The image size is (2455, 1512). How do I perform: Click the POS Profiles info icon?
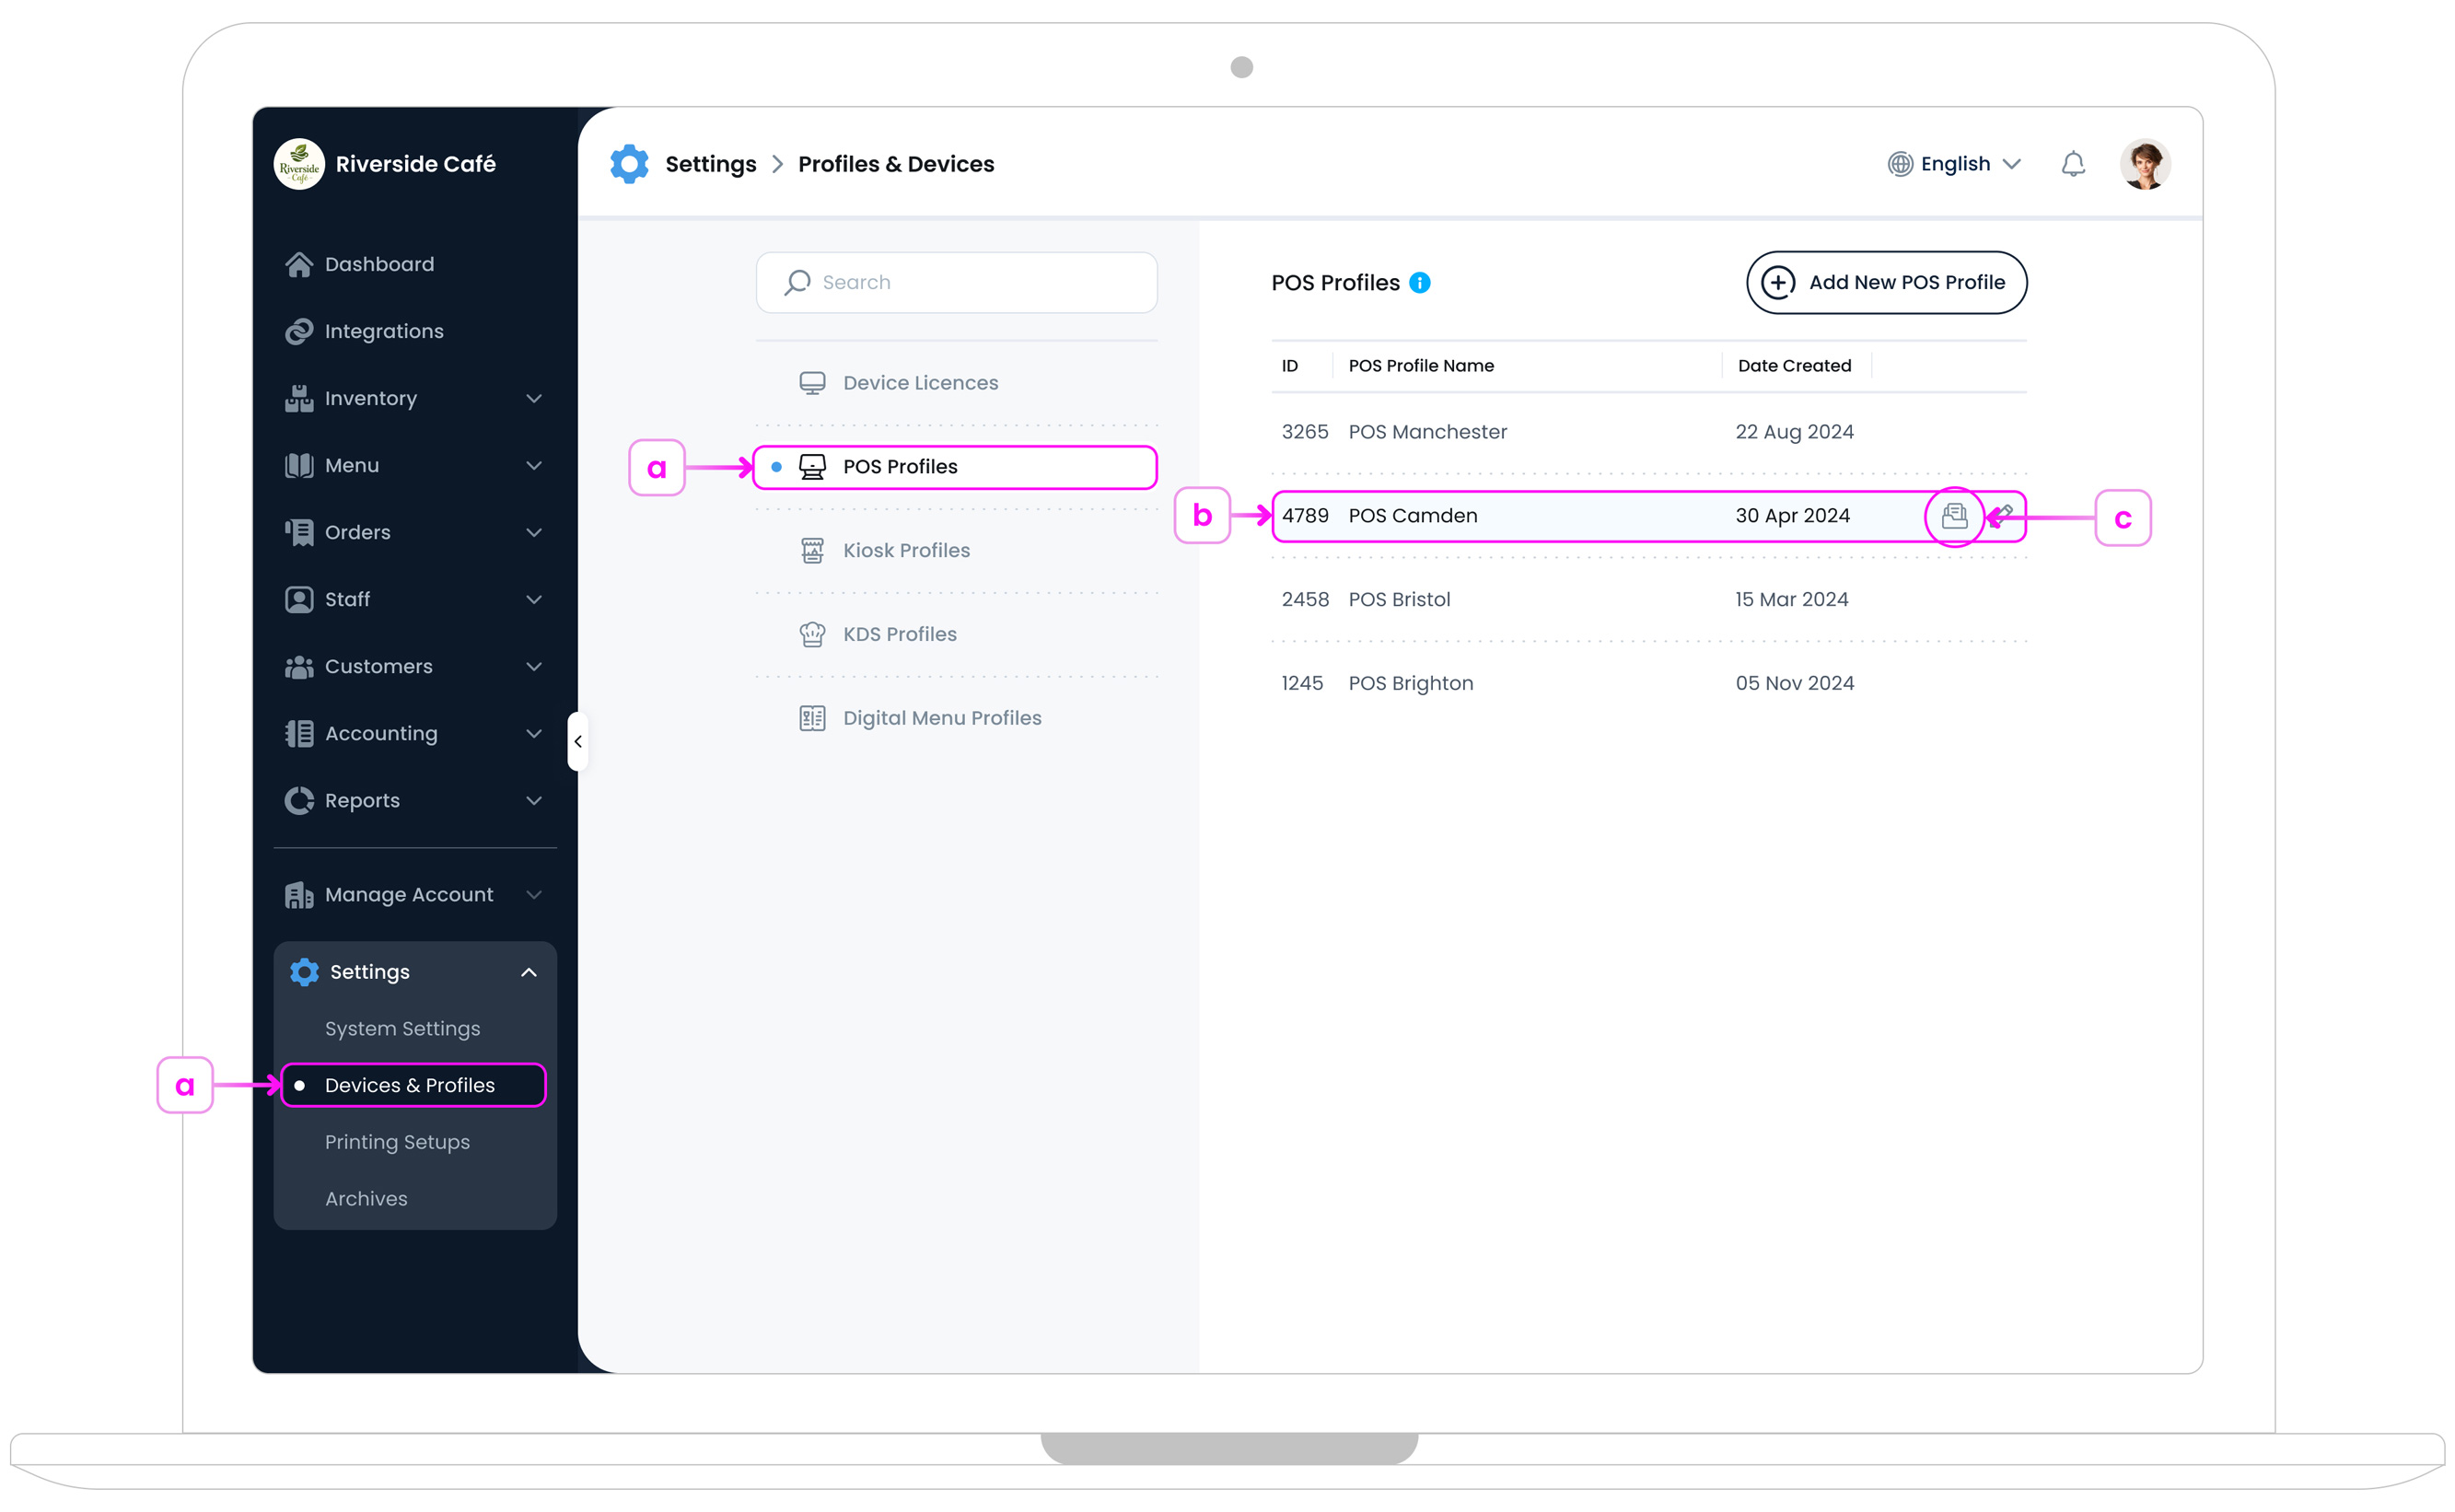pos(1420,283)
